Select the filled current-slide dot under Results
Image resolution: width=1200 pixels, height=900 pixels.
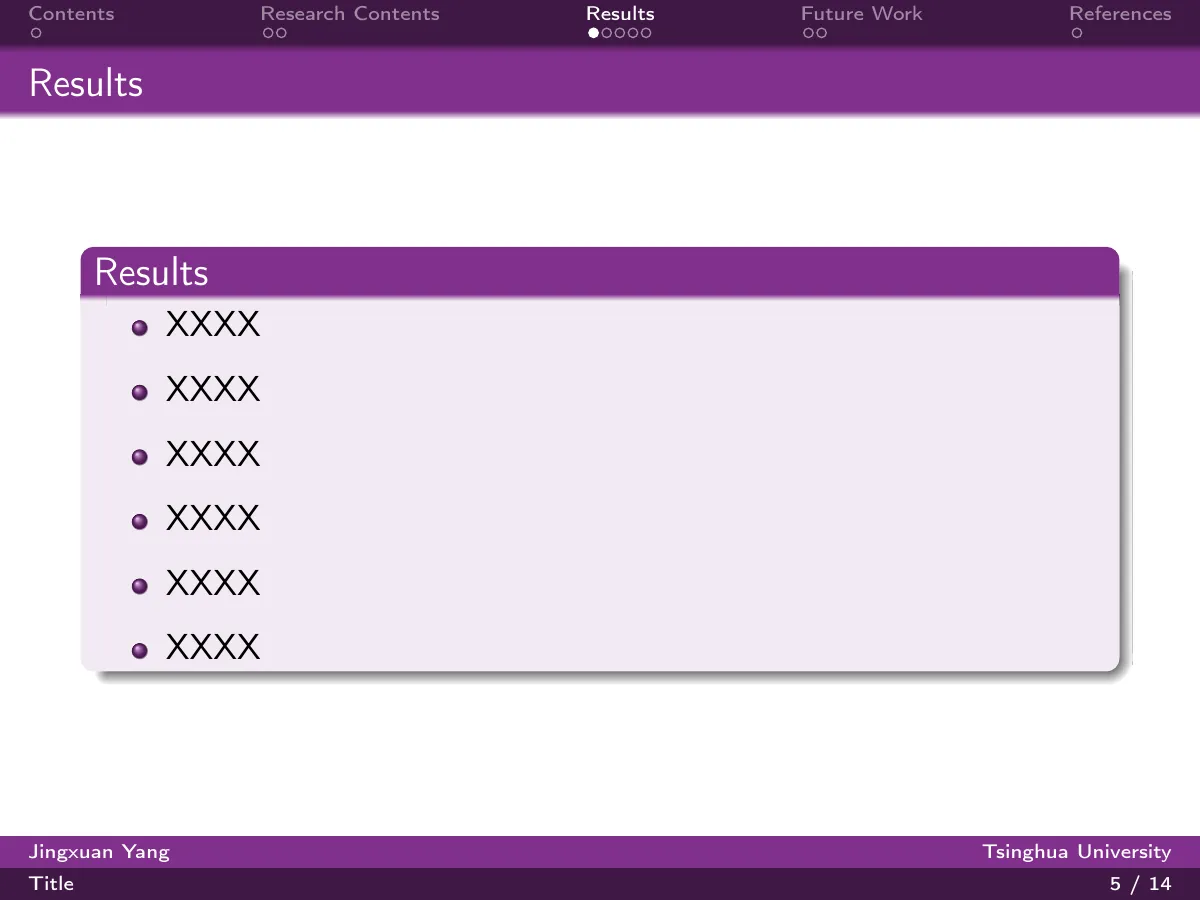(593, 33)
